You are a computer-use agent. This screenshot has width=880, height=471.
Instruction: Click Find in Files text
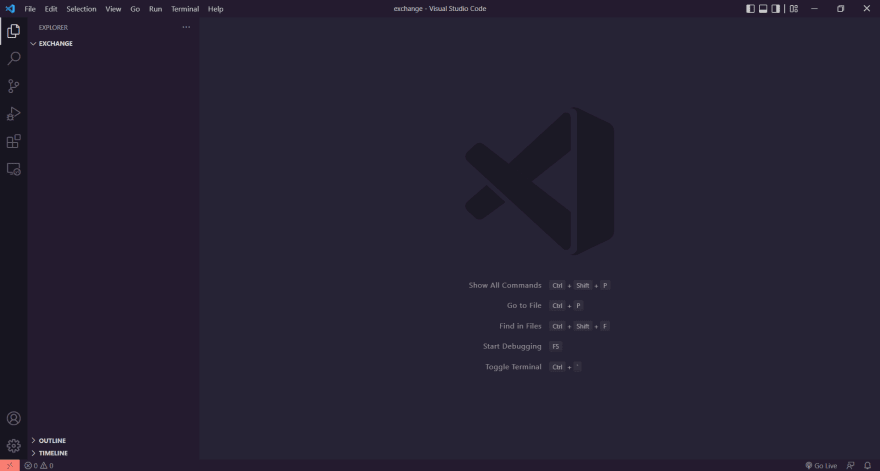520,326
